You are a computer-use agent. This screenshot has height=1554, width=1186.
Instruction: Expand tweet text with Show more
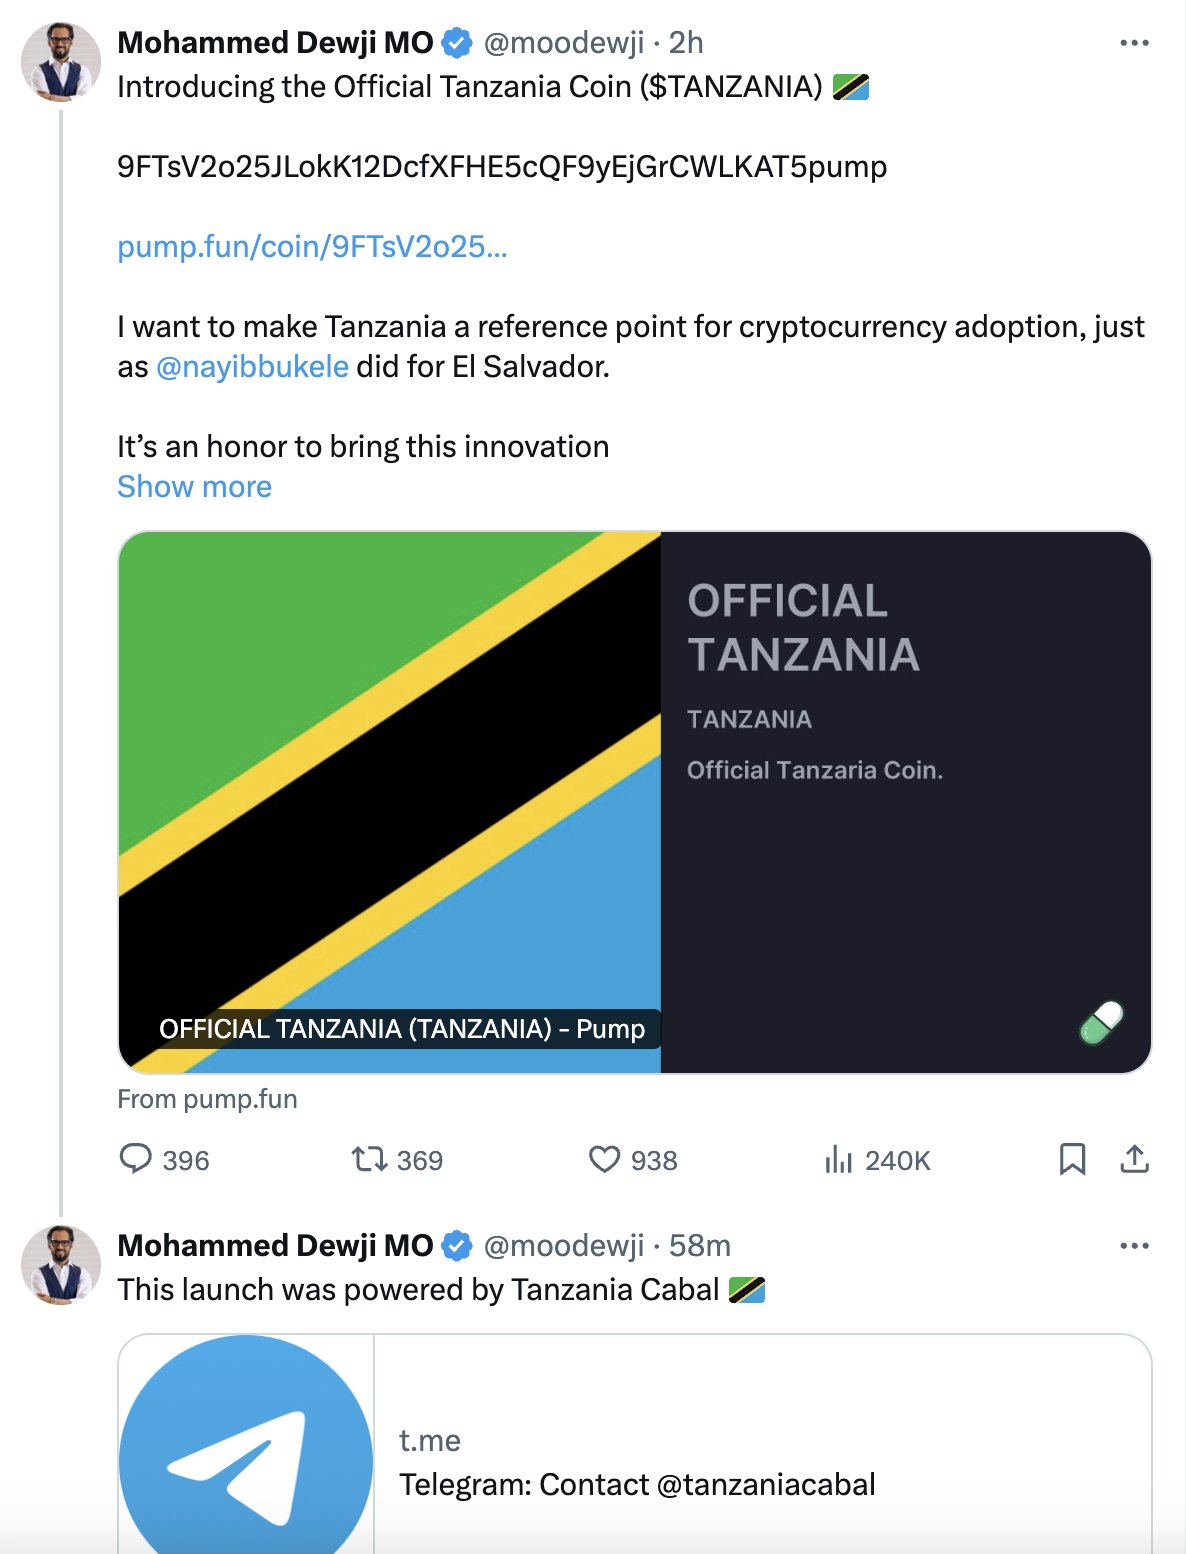[194, 487]
